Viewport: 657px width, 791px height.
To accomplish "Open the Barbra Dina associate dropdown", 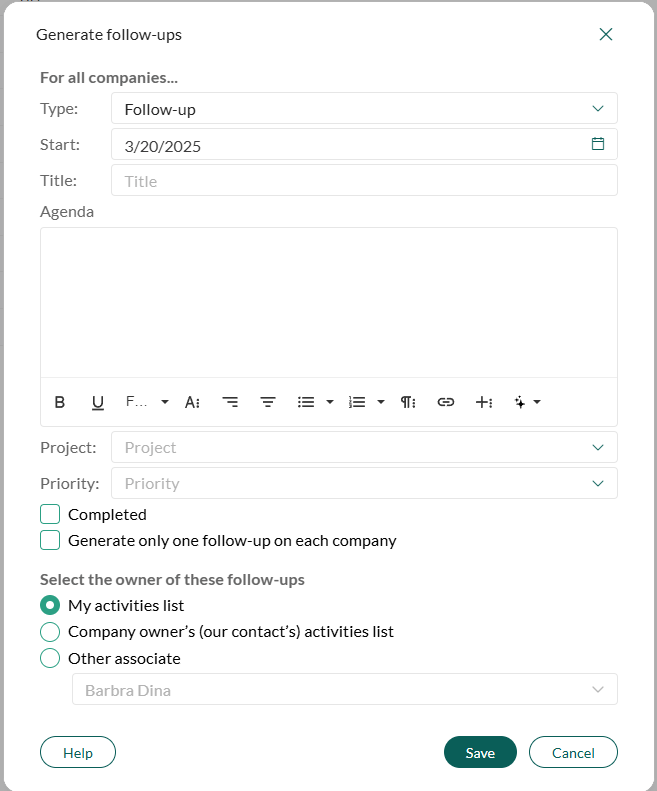I will 345,689.
